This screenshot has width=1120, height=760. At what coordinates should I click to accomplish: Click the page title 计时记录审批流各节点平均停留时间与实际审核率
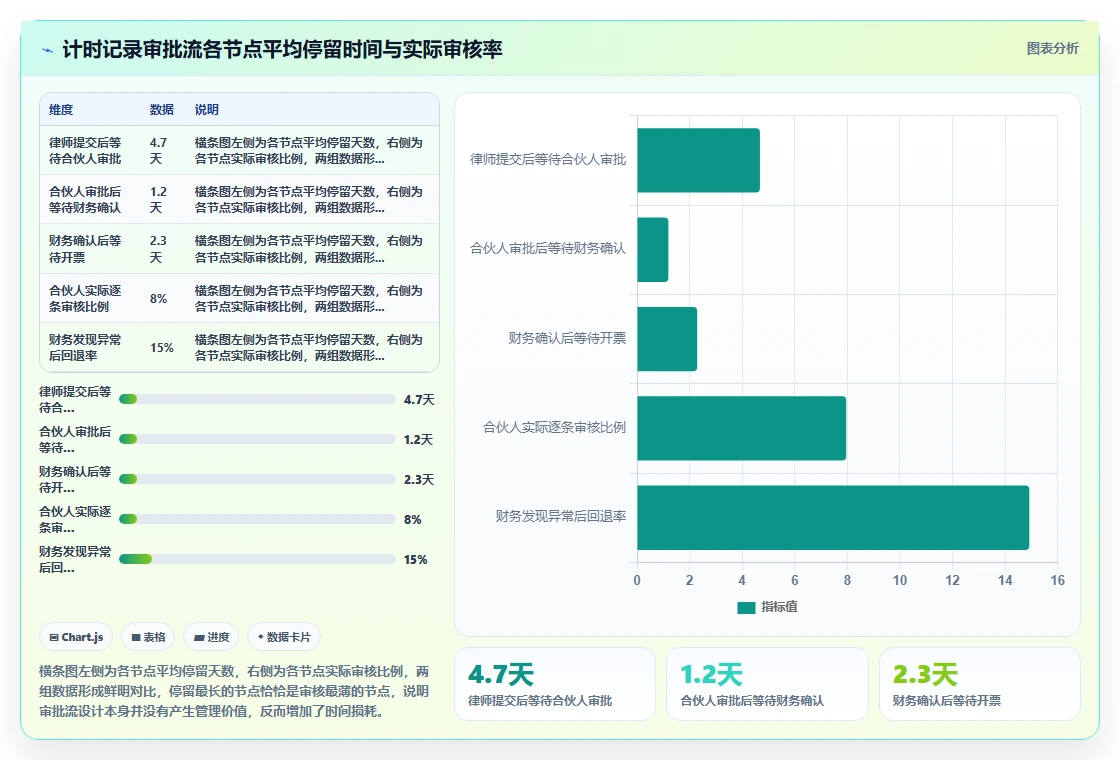coord(282,49)
